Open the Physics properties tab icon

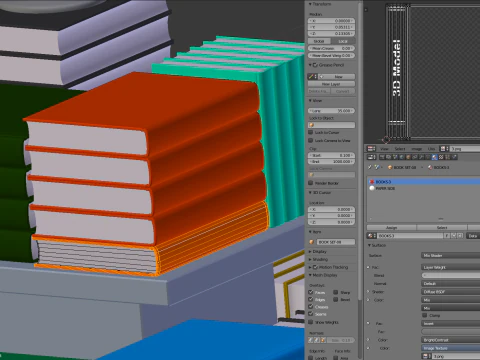coord(455,157)
